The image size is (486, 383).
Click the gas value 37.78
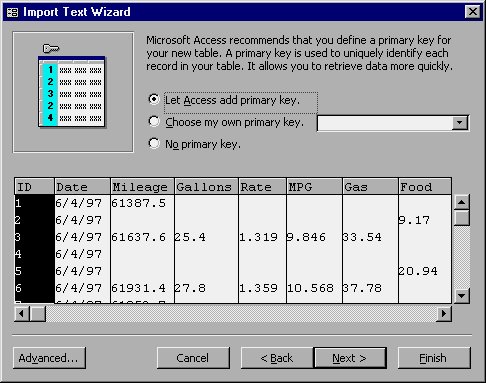click(x=362, y=288)
